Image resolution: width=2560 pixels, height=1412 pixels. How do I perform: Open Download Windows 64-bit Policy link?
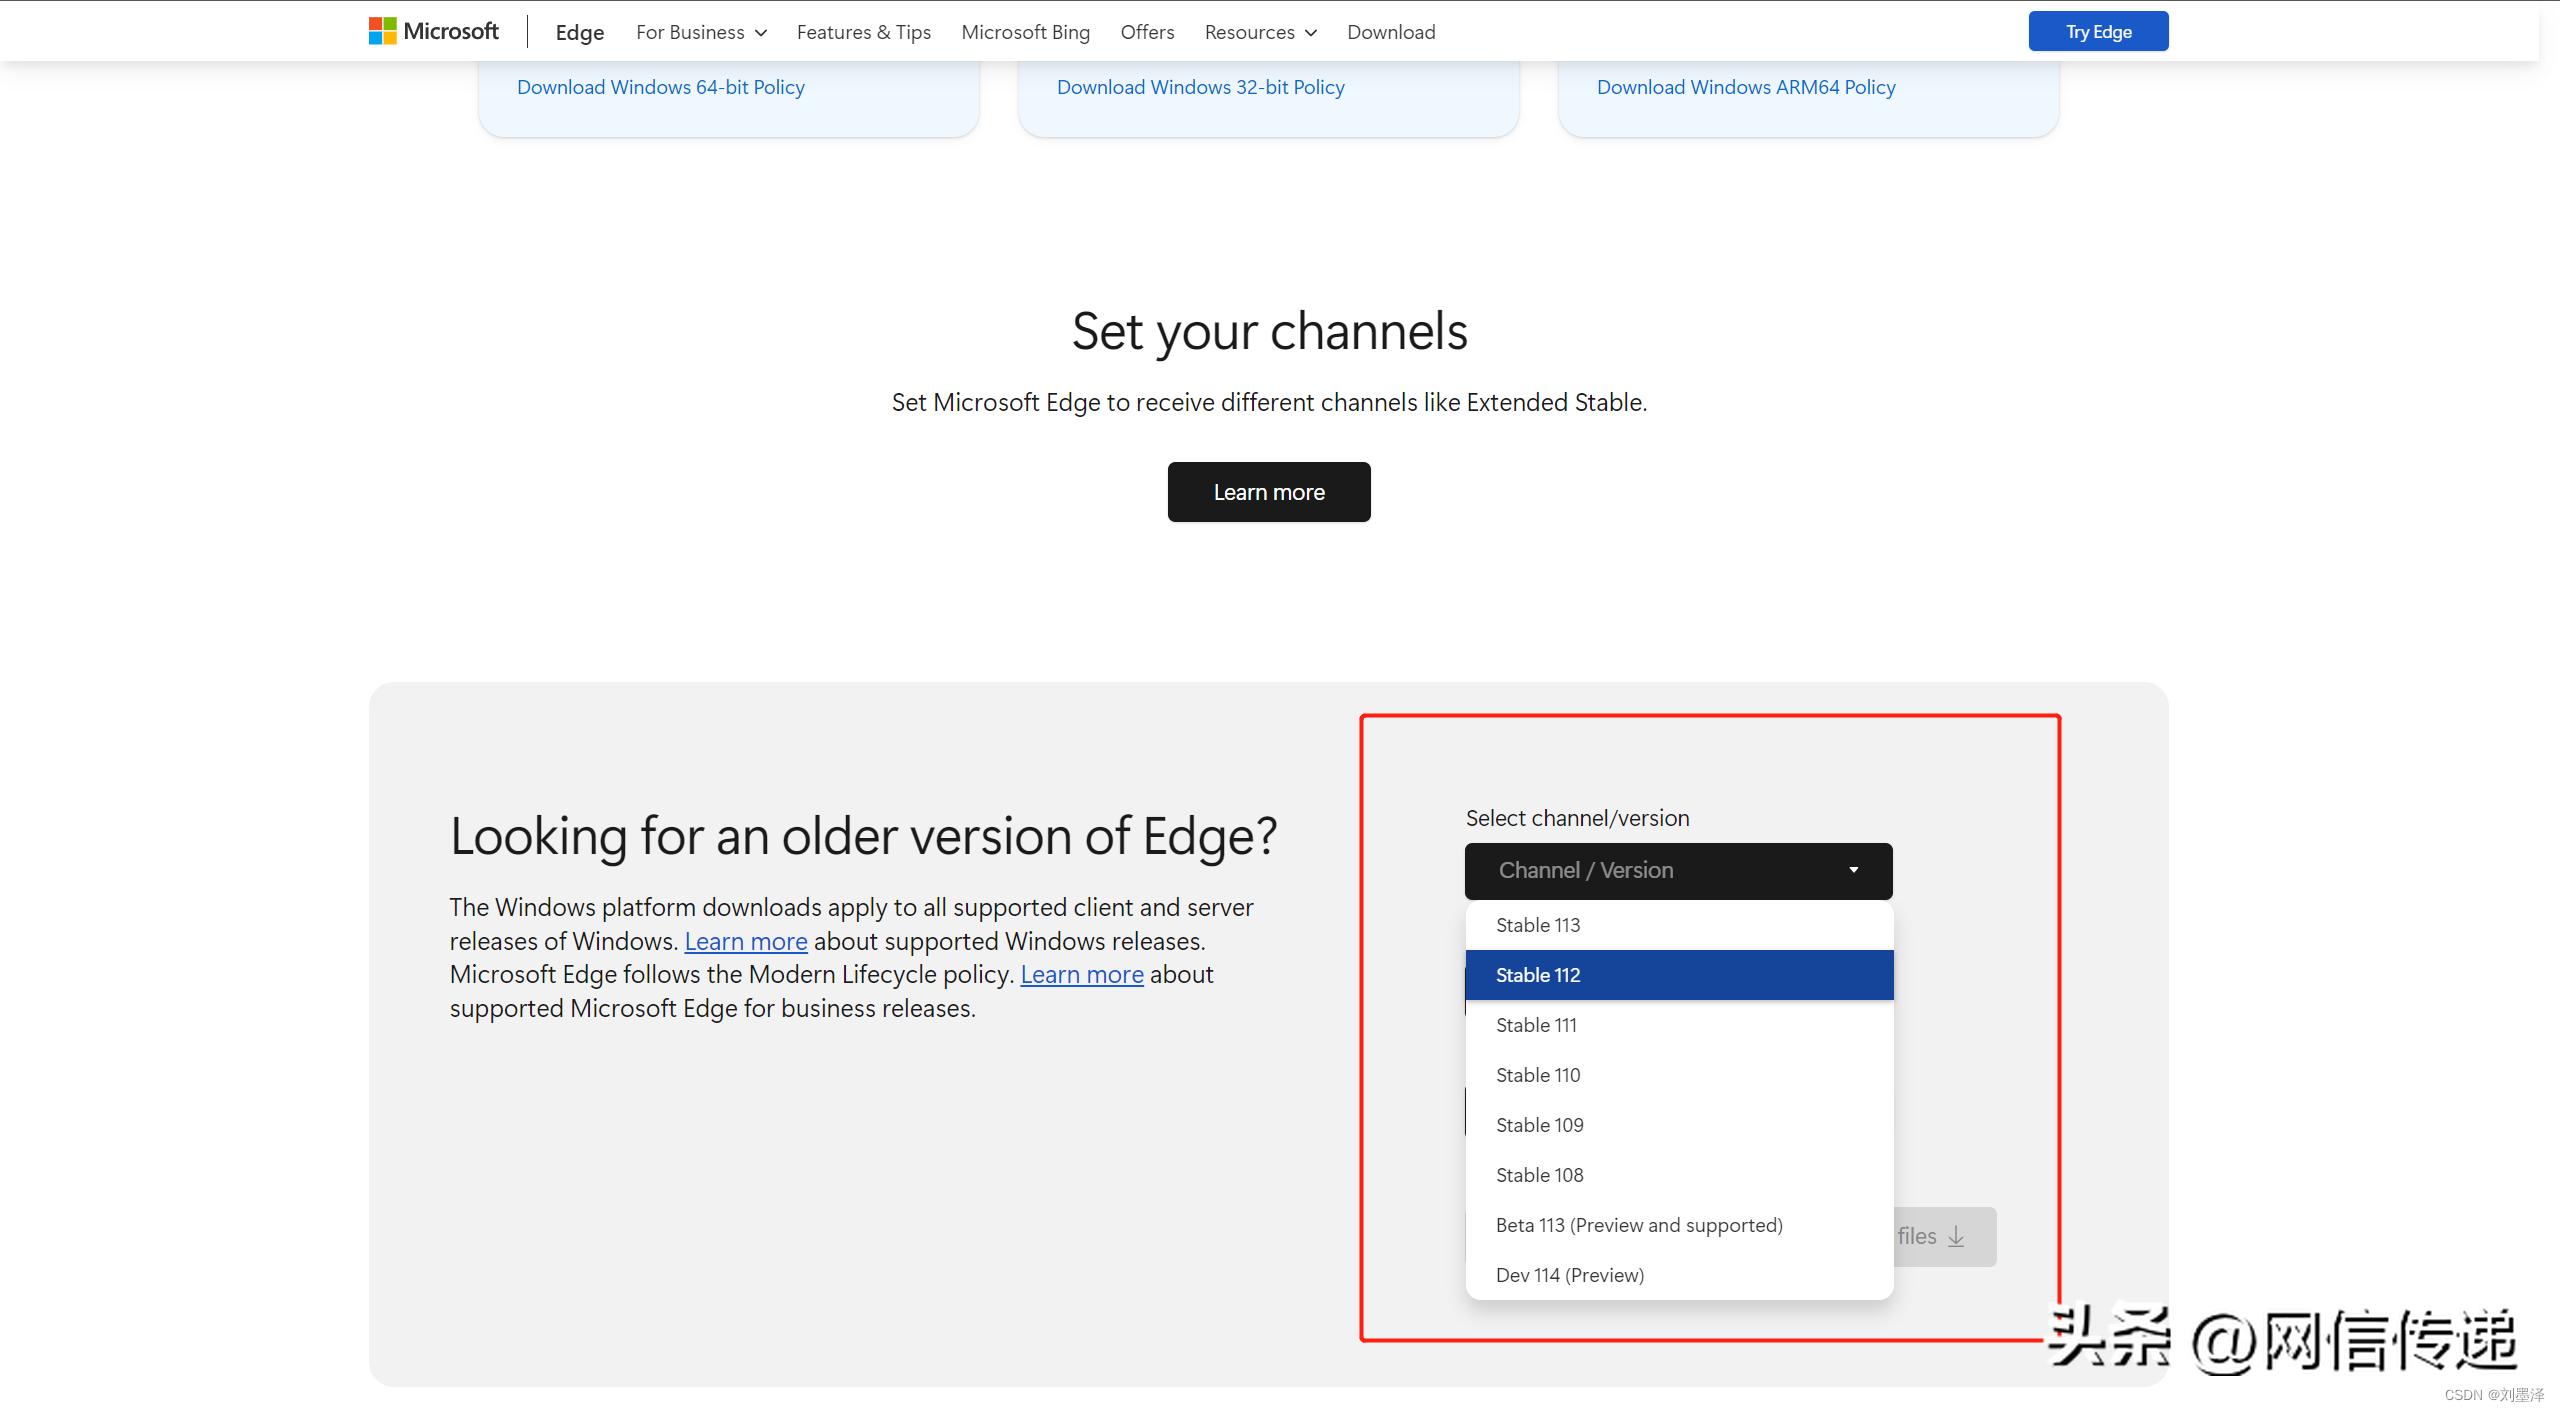[x=660, y=87]
